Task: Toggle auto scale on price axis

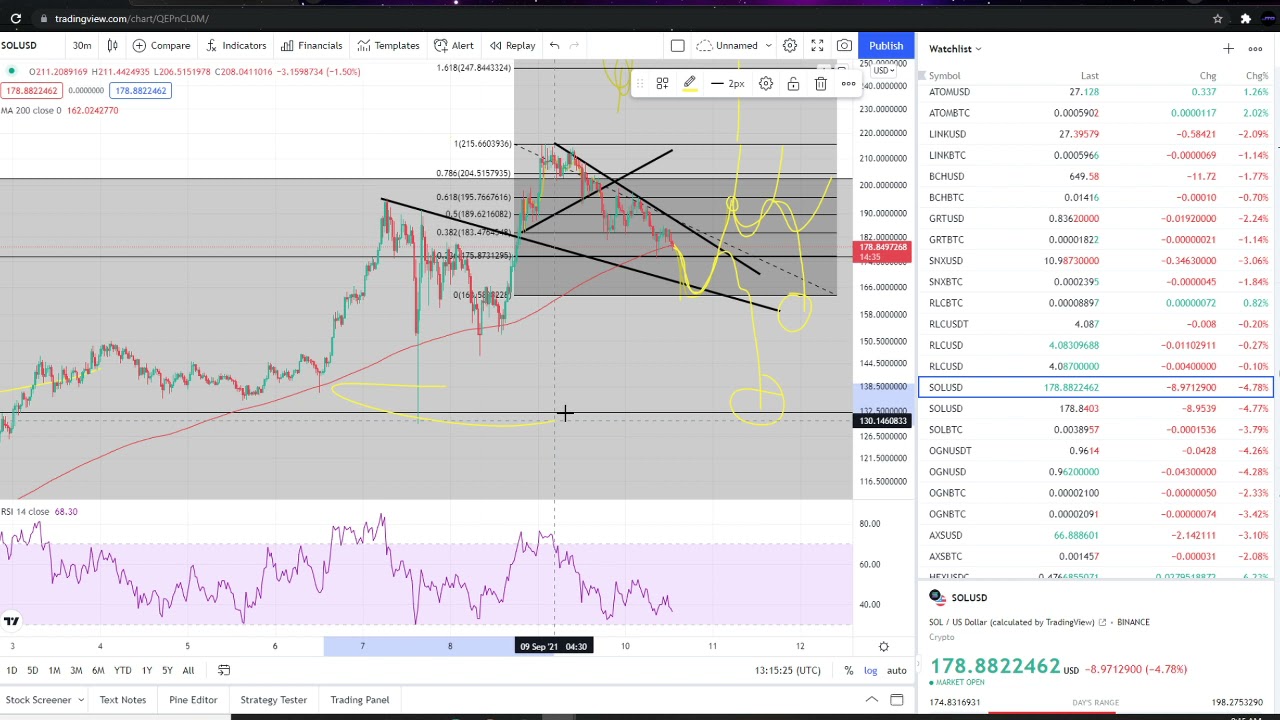Action: point(897,671)
